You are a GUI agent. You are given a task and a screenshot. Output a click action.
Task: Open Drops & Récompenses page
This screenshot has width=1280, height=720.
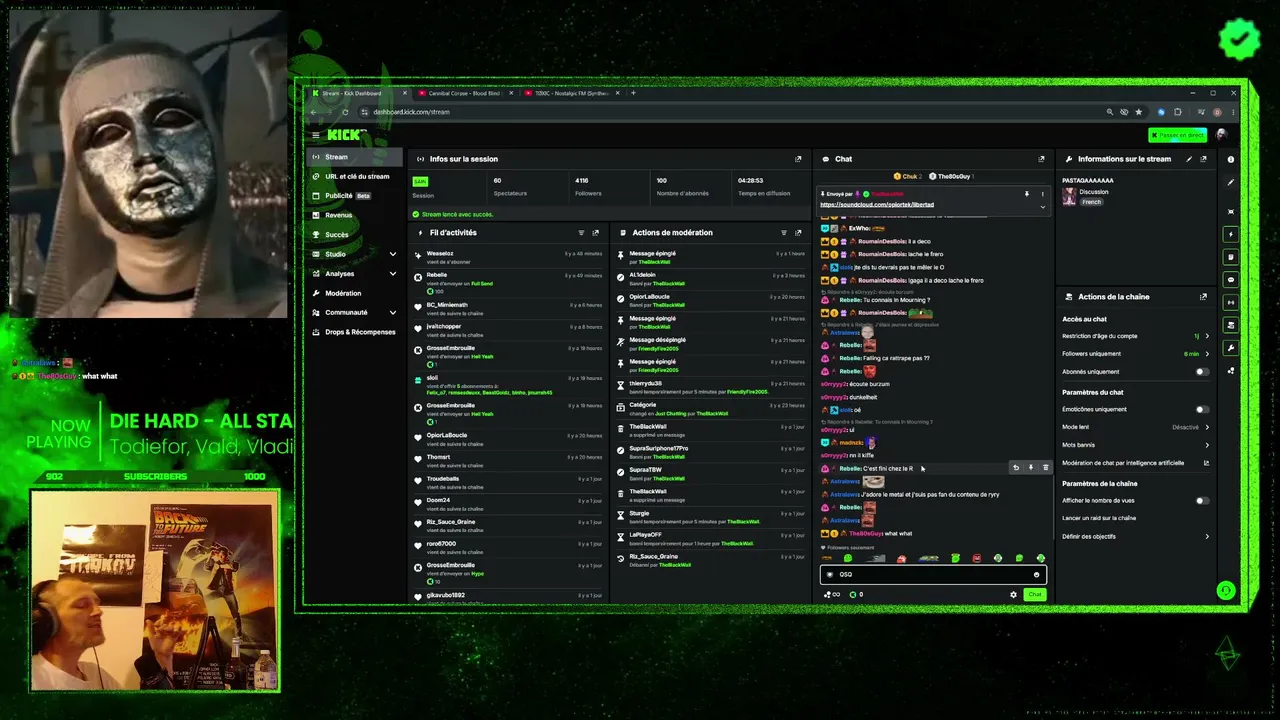click(354, 332)
